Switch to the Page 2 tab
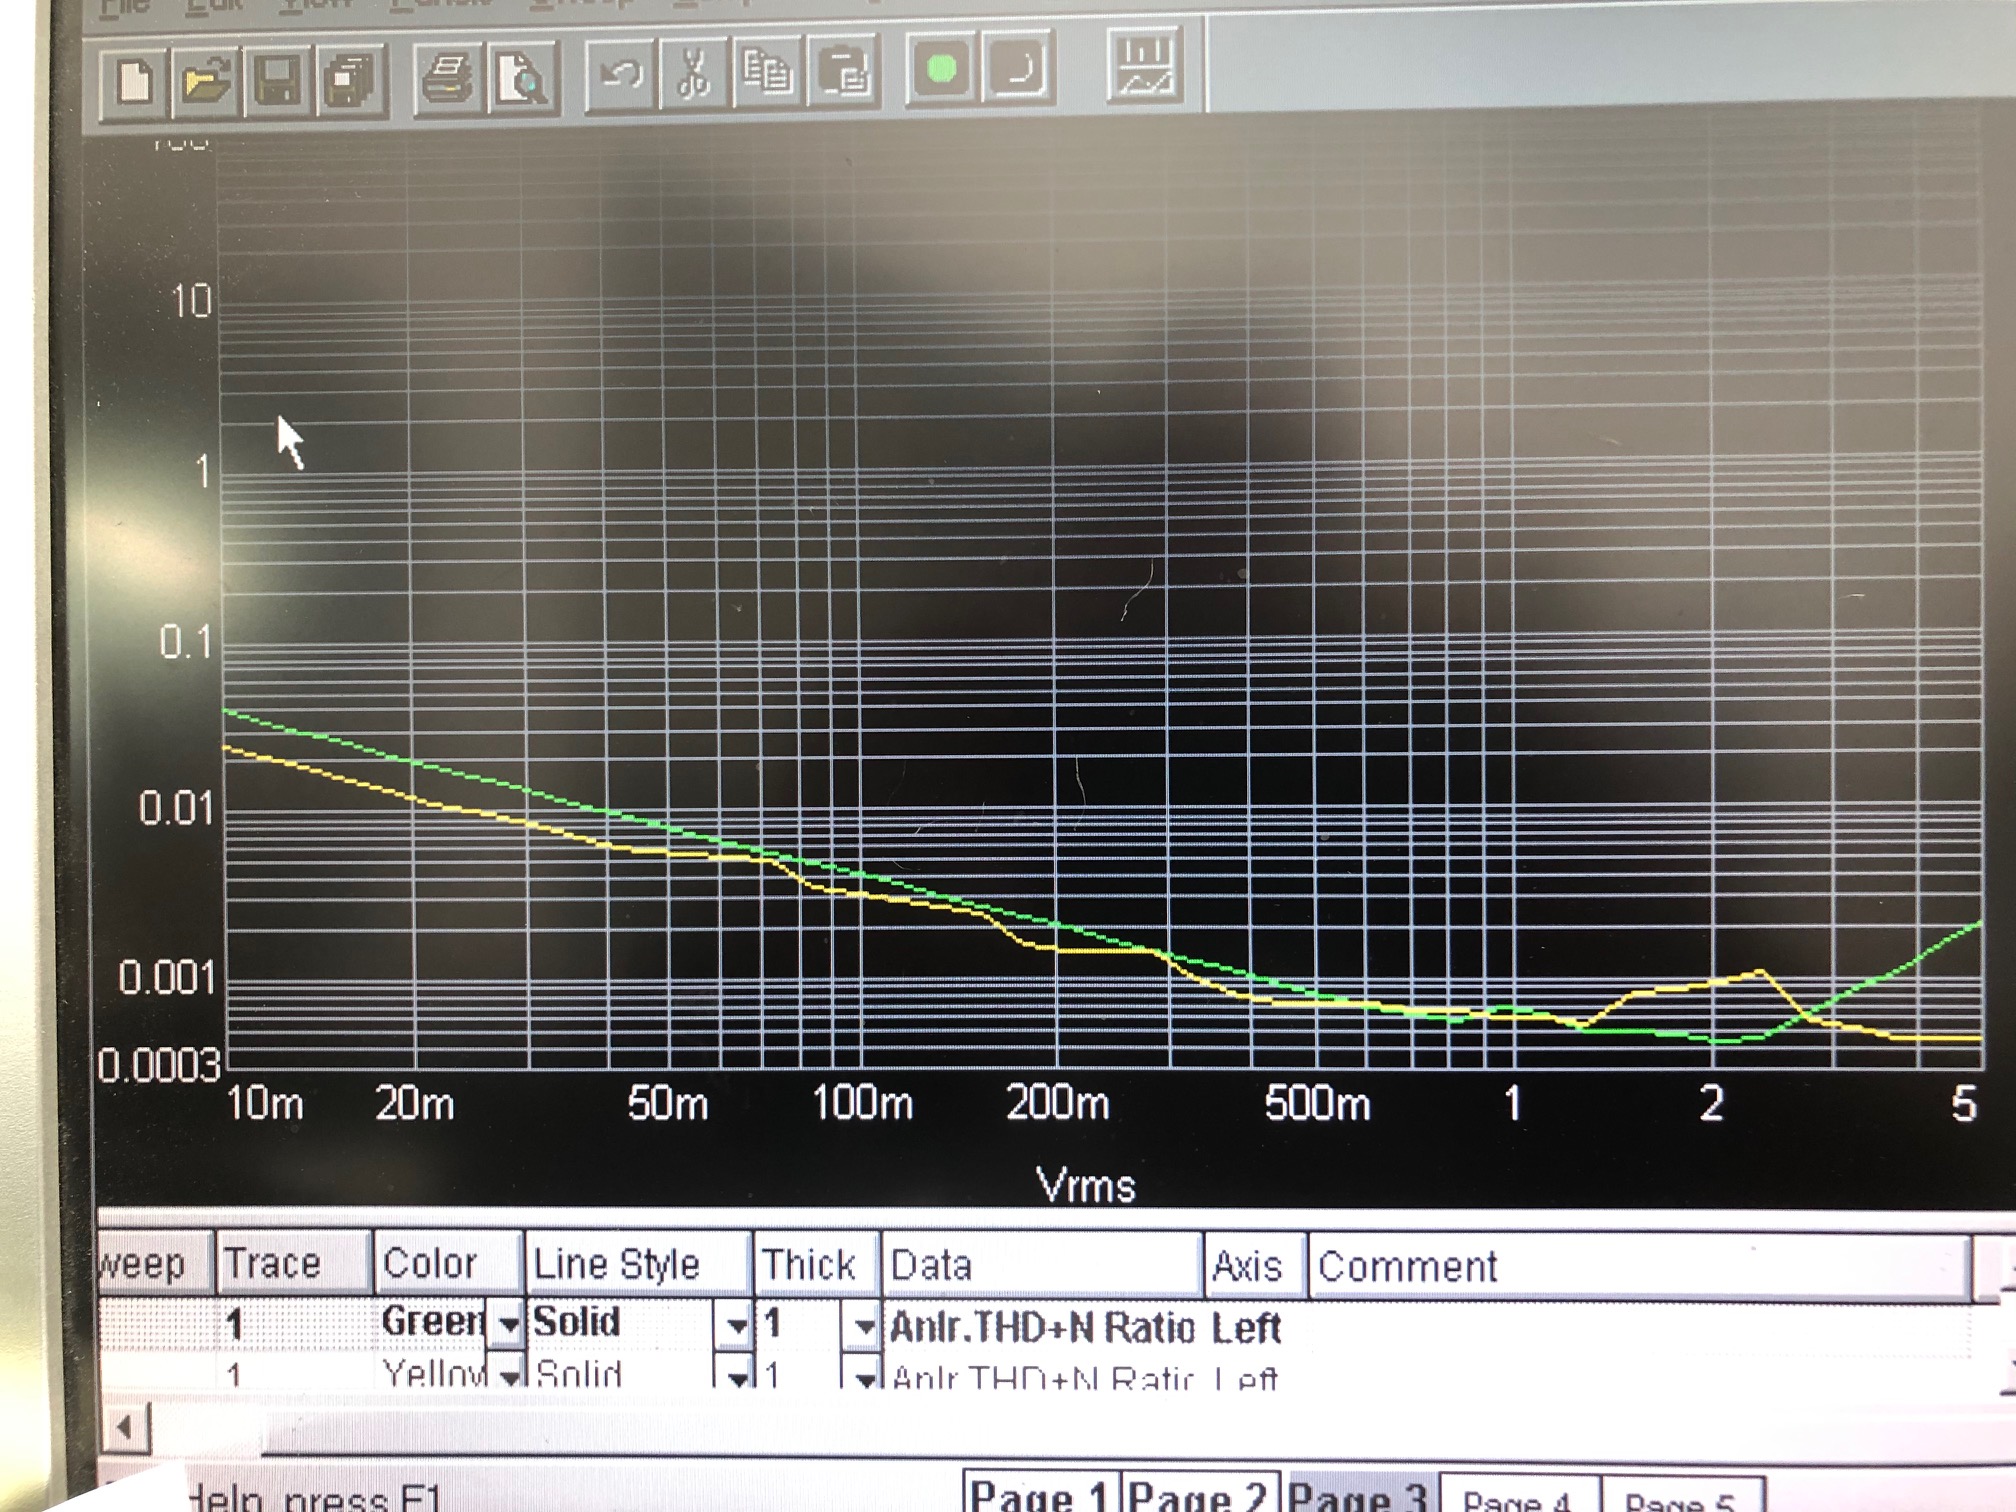This screenshot has height=1512, width=2016. point(1200,1493)
